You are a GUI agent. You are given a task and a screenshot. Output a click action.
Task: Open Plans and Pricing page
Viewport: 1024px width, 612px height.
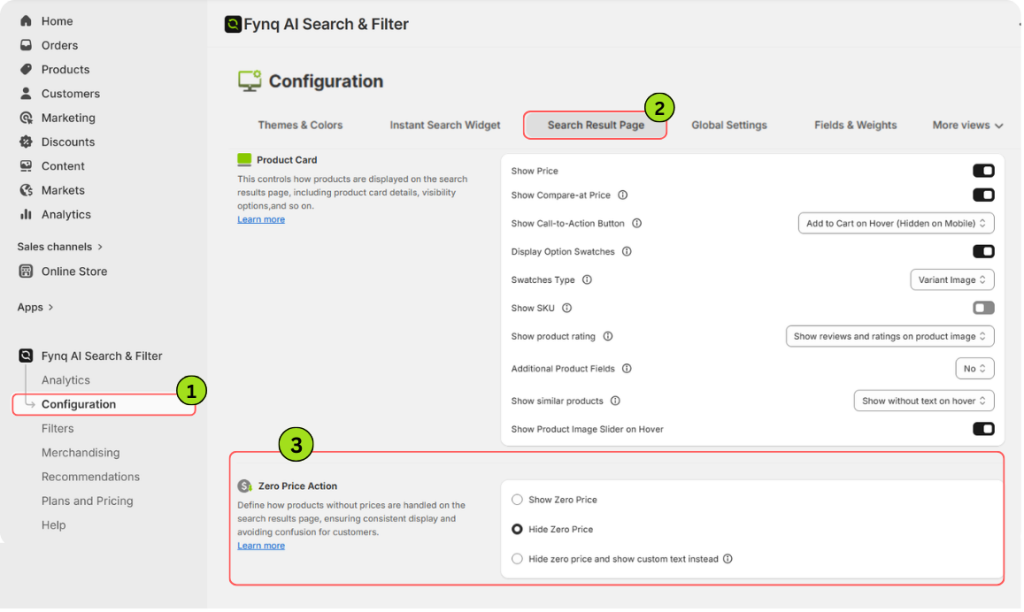[88, 501]
